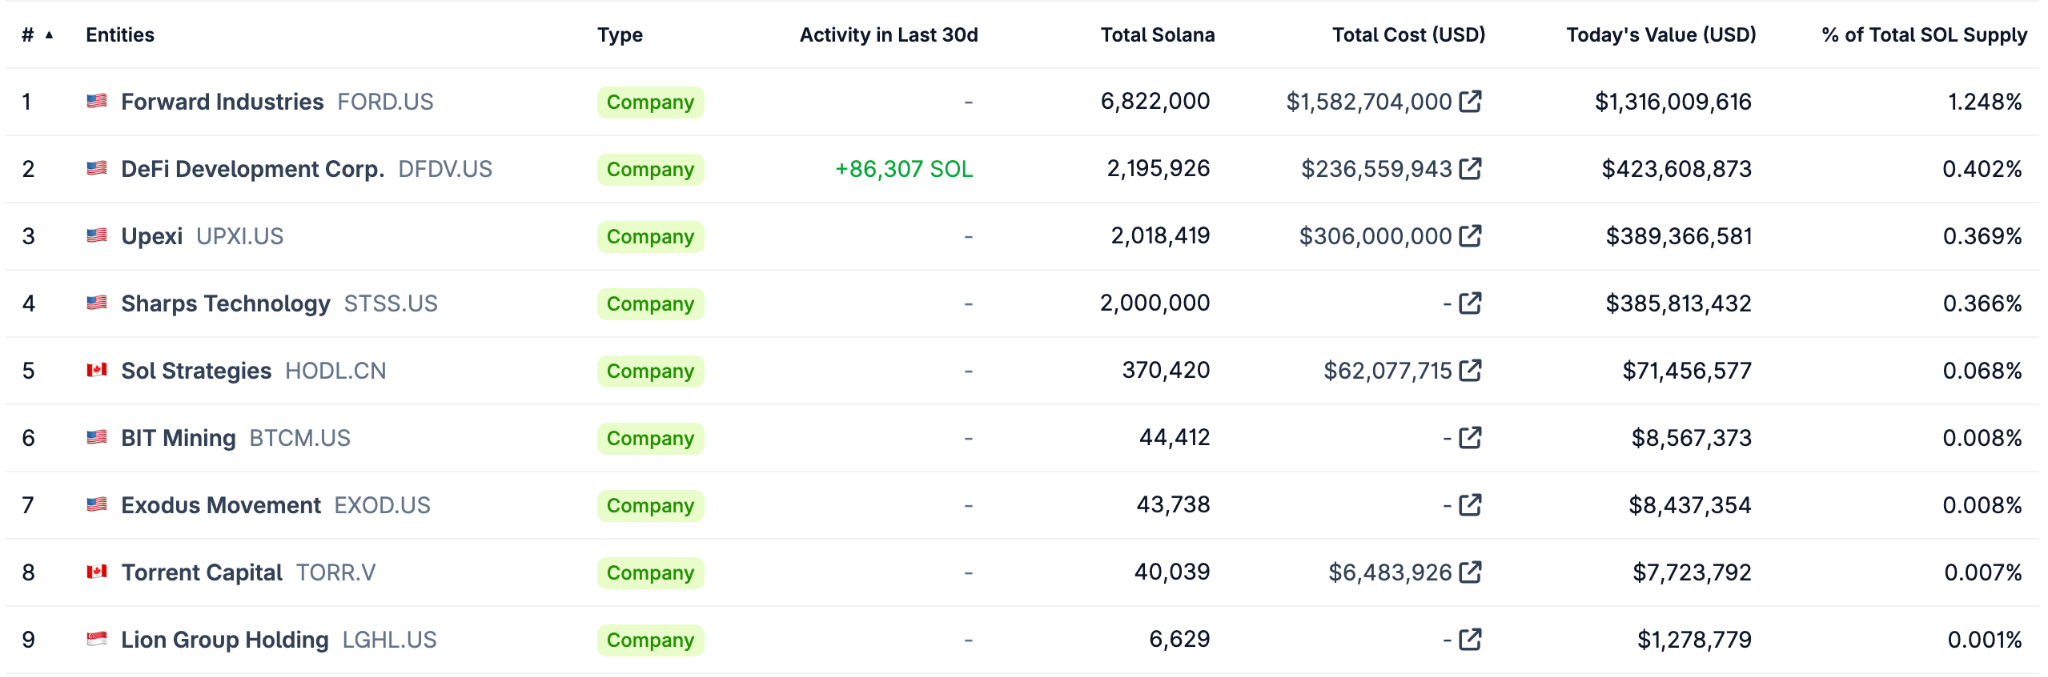This screenshot has width=2048, height=677.
Task: Click Company tag in Upexi row
Action: tap(650, 237)
